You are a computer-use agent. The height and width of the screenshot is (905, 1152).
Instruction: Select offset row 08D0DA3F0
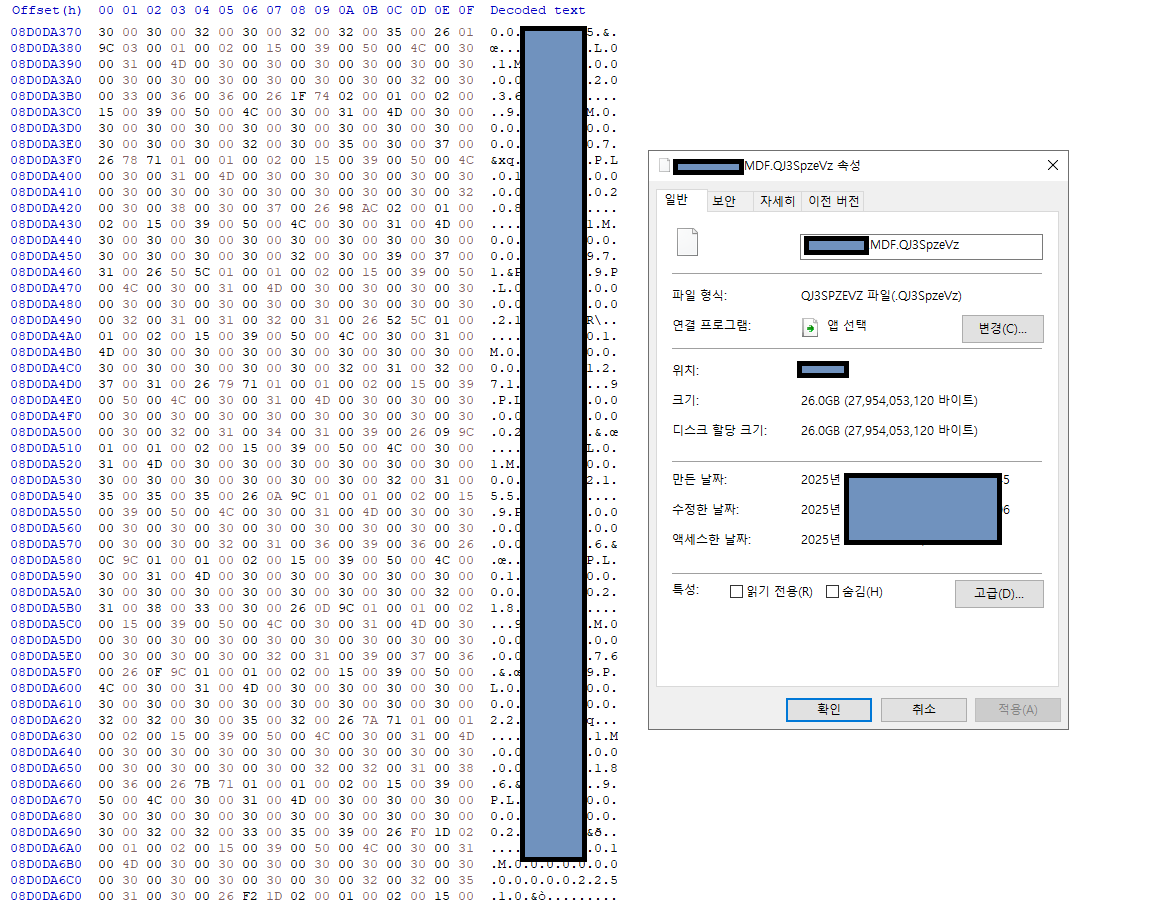(46, 160)
